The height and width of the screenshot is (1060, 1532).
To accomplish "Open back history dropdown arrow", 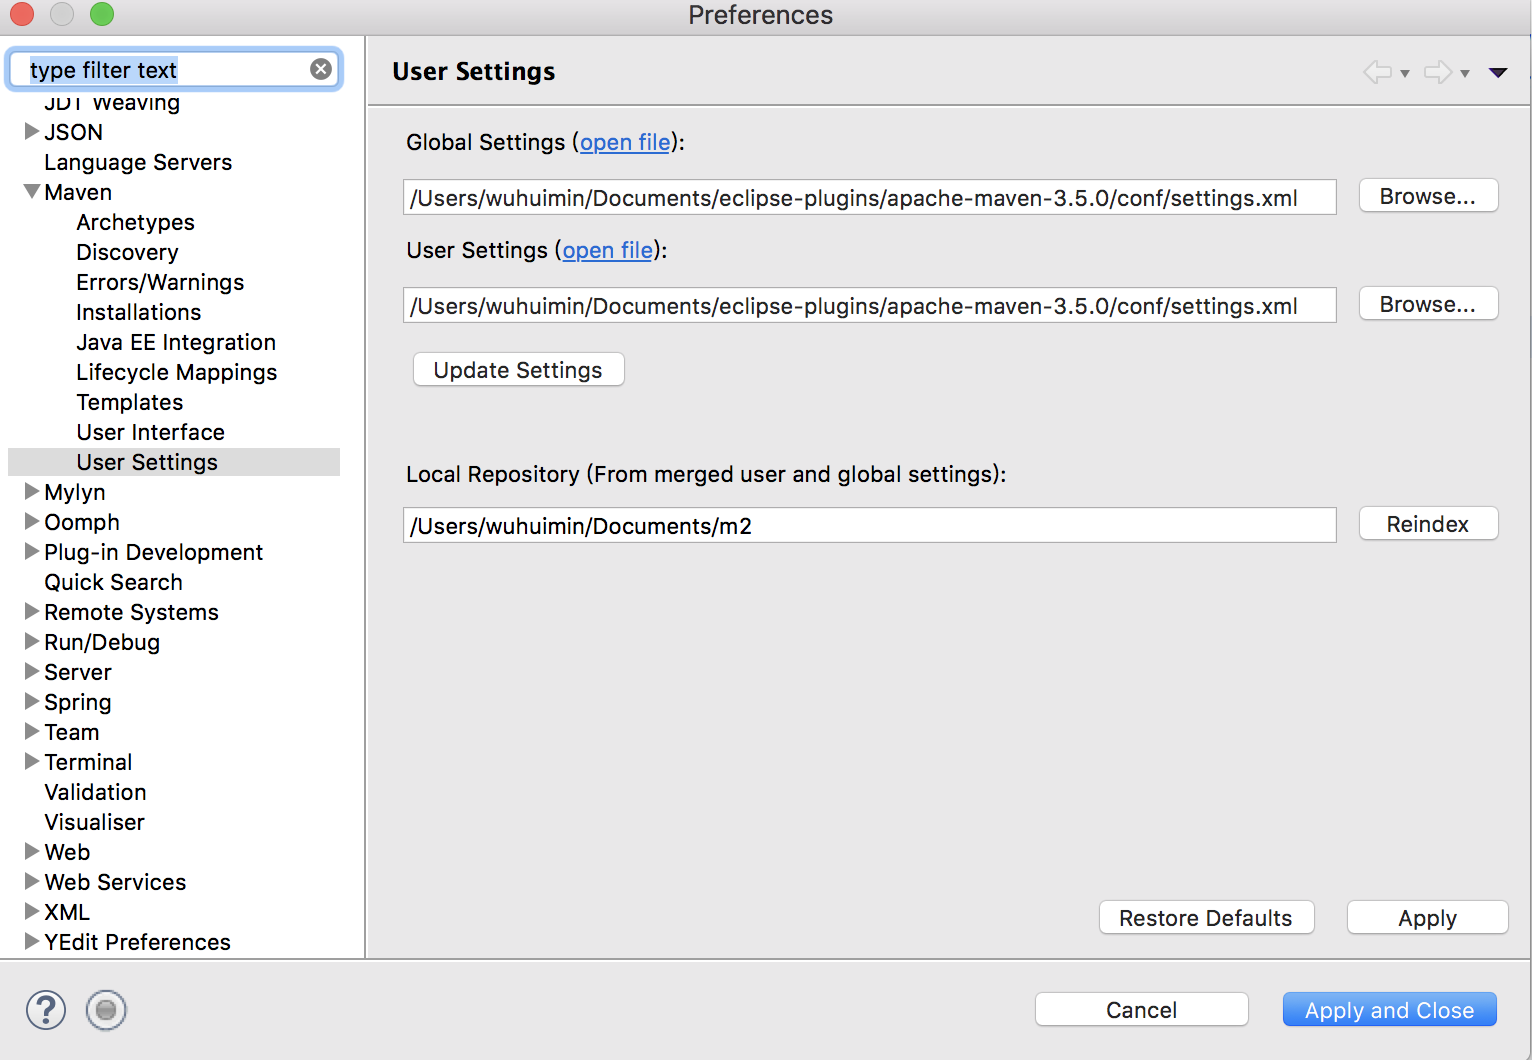I will click(x=1405, y=73).
